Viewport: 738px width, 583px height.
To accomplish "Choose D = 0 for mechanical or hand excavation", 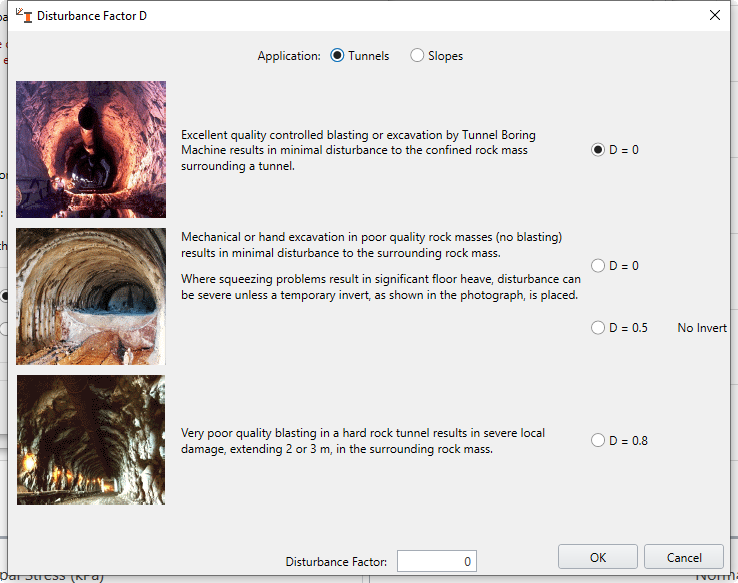I will pos(598,266).
